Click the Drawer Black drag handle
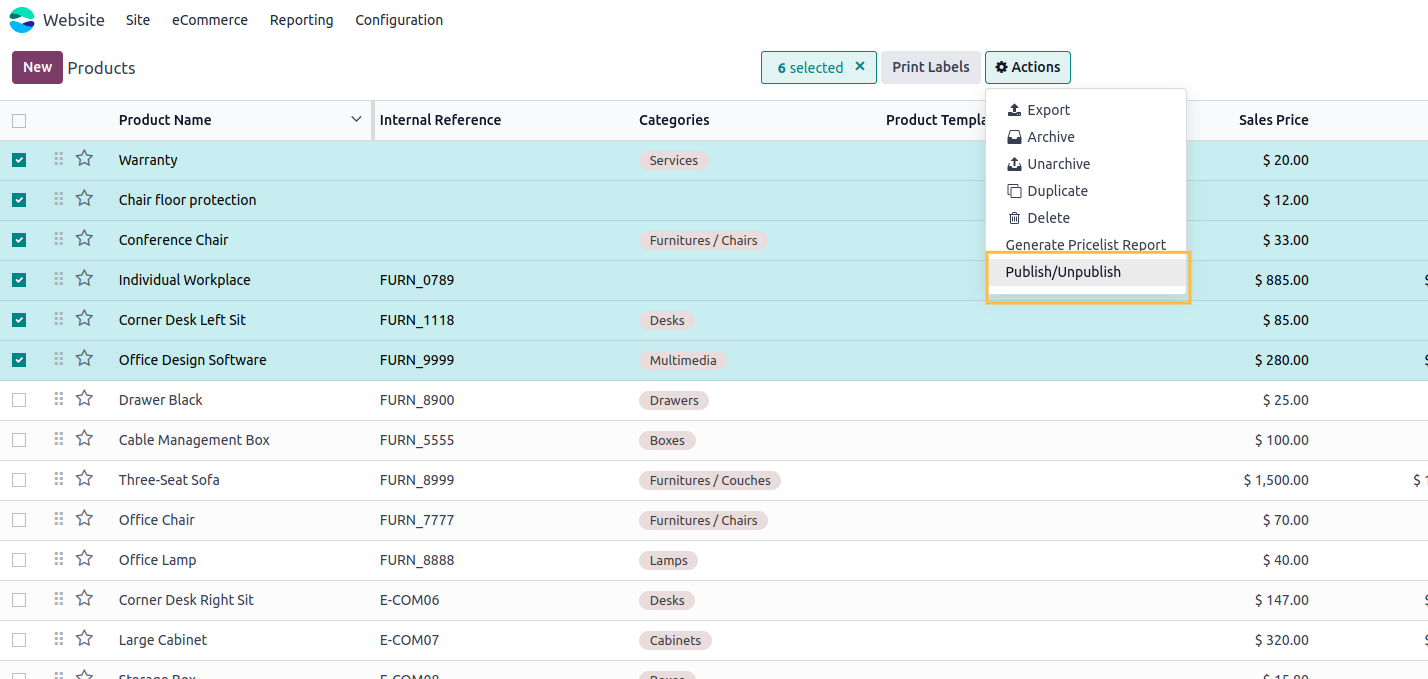This screenshot has height=679, width=1428. point(59,399)
